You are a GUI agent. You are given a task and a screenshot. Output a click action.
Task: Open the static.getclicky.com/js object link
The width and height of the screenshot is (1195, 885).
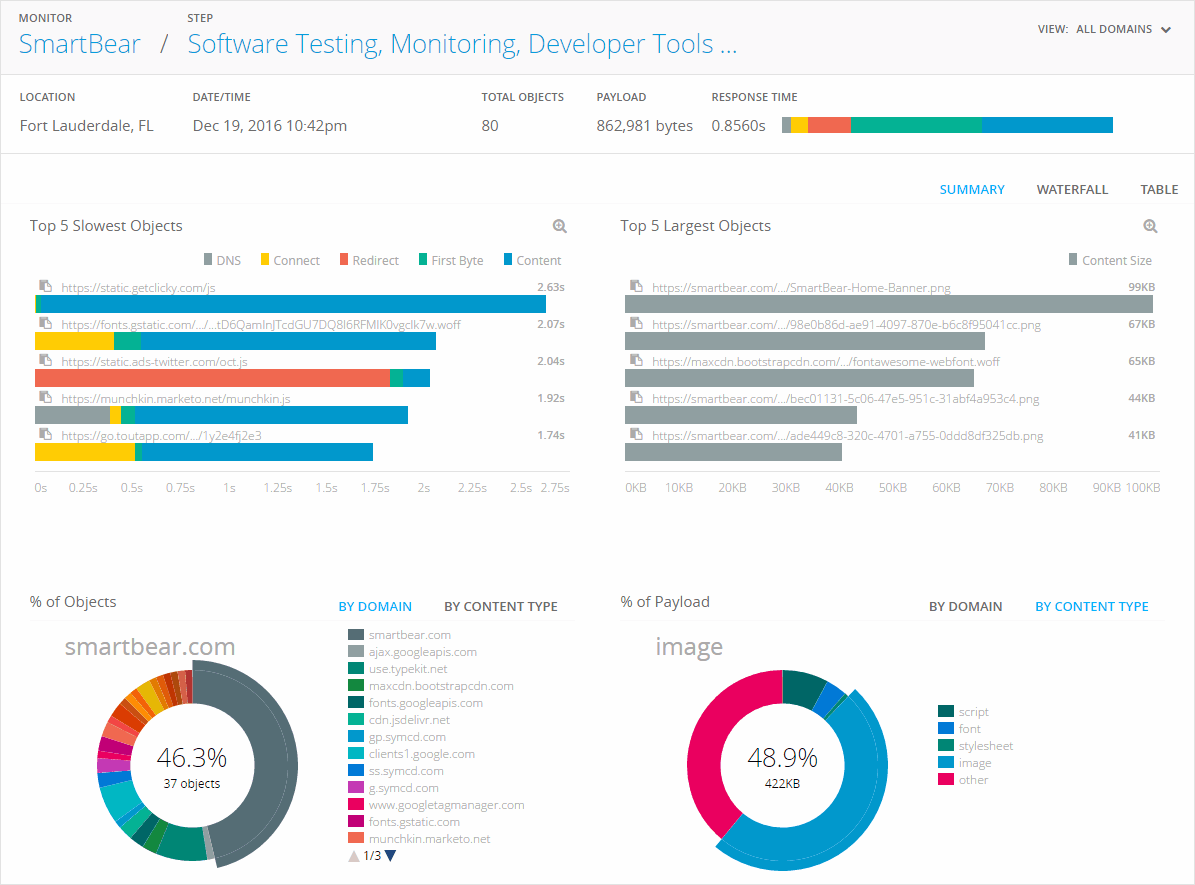point(139,287)
